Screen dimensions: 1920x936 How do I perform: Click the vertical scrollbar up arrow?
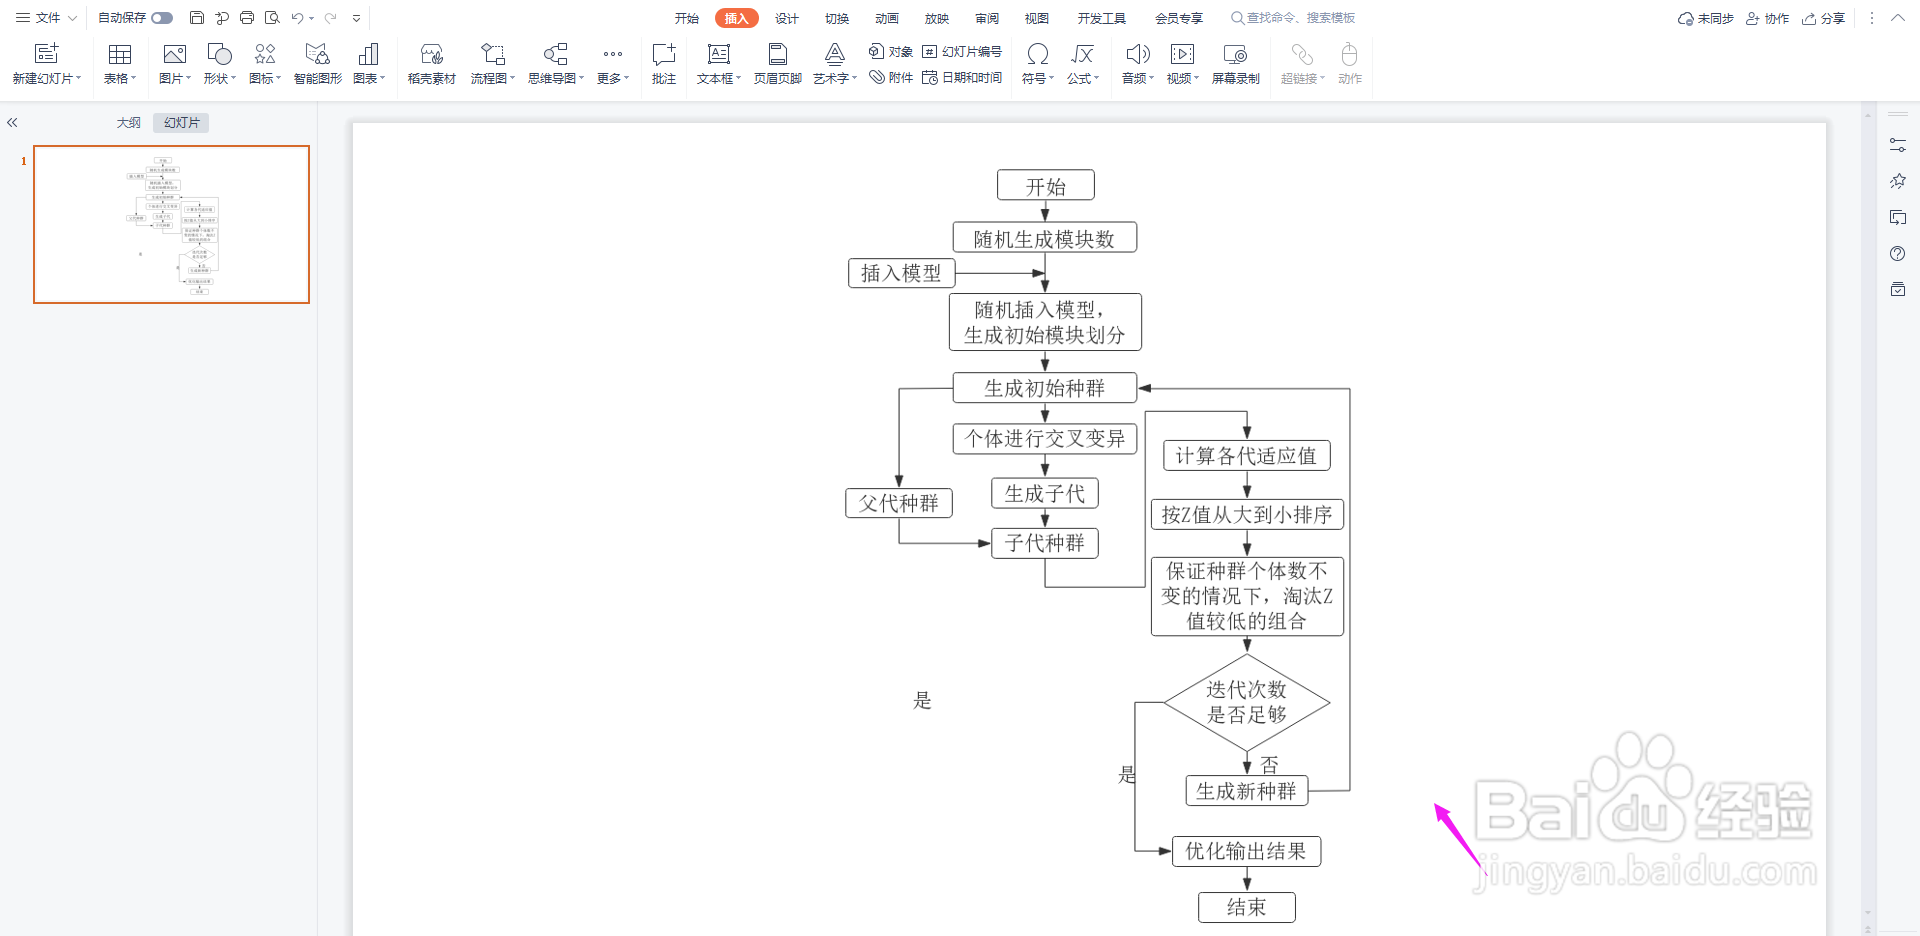pos(1868,115)
